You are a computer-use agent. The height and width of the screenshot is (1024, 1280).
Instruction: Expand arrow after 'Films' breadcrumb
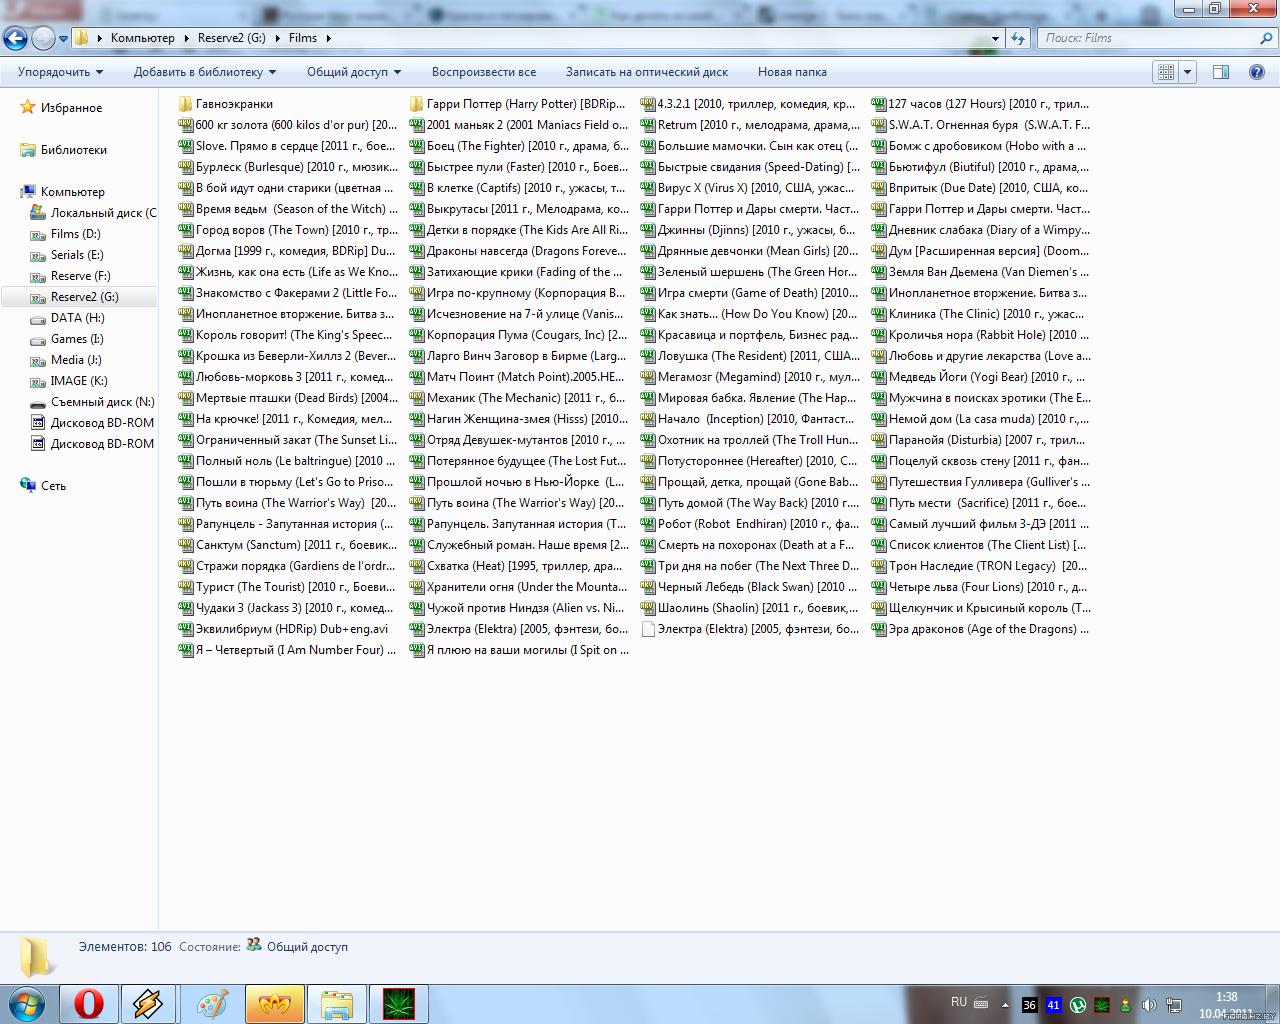click(x=328, y=38)
